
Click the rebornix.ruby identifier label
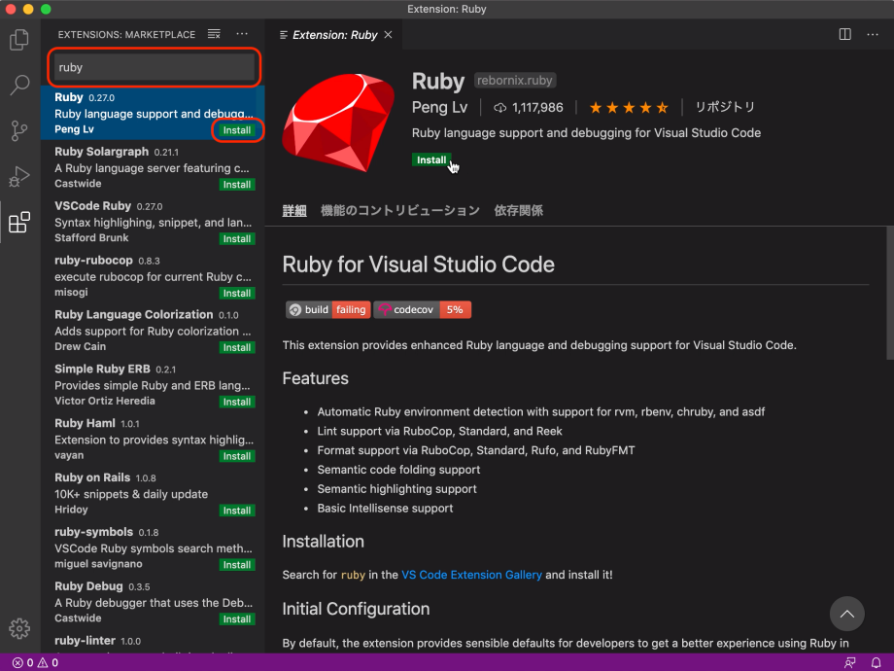[514, 80]
